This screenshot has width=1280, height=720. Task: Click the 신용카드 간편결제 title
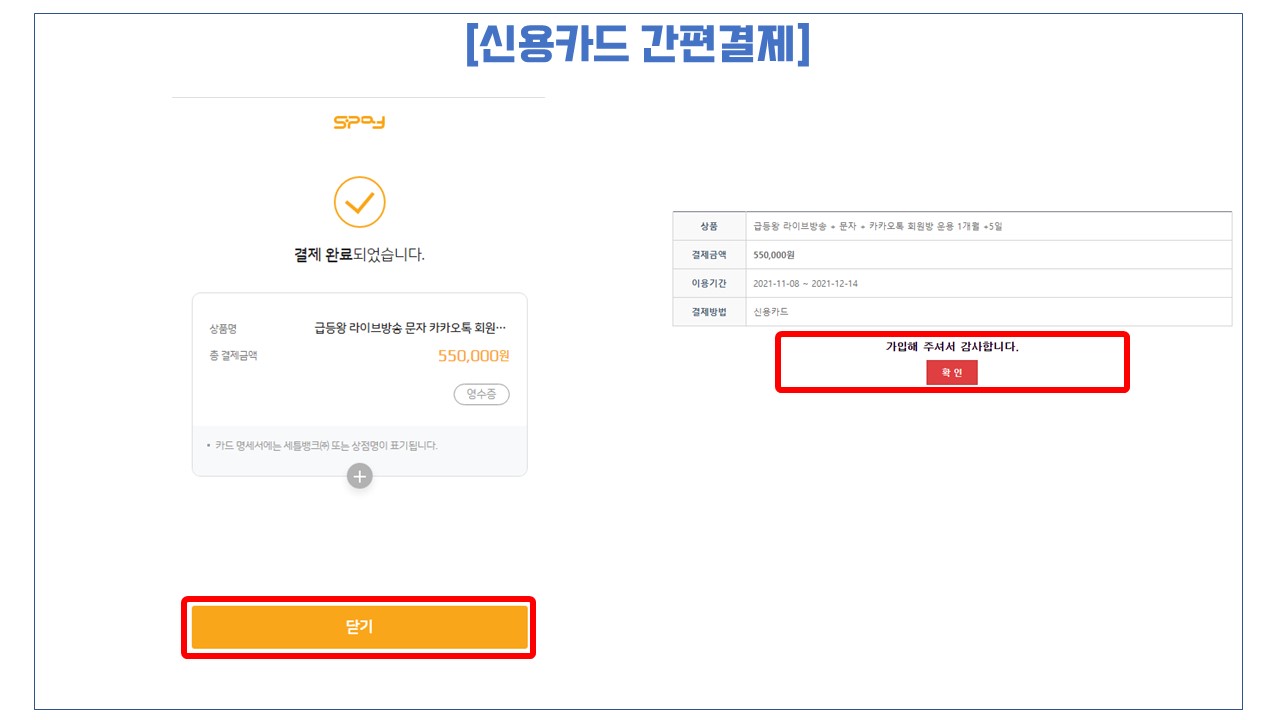[638, 43]
